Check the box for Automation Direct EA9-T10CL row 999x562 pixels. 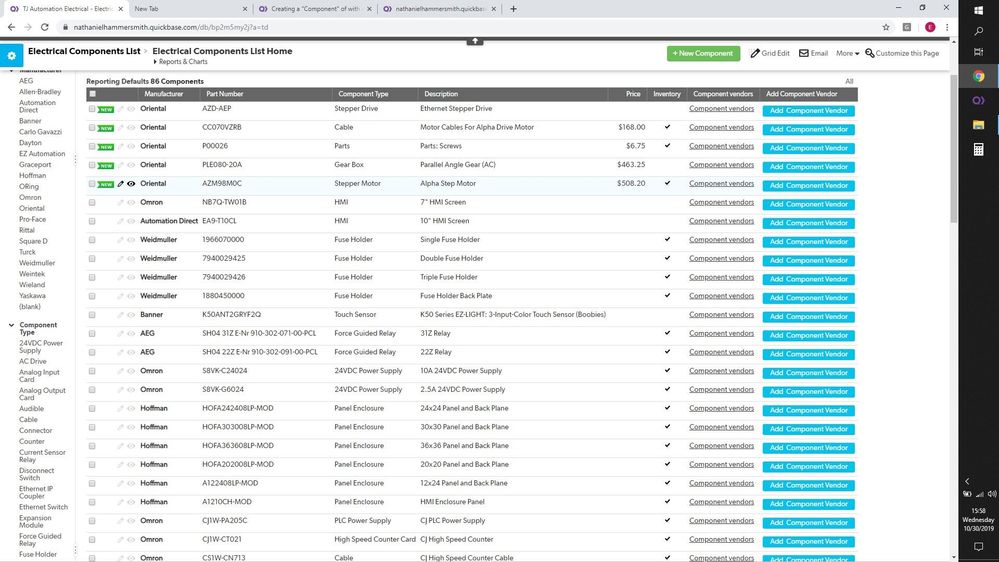pyautogui.click(x=92, y=221)
